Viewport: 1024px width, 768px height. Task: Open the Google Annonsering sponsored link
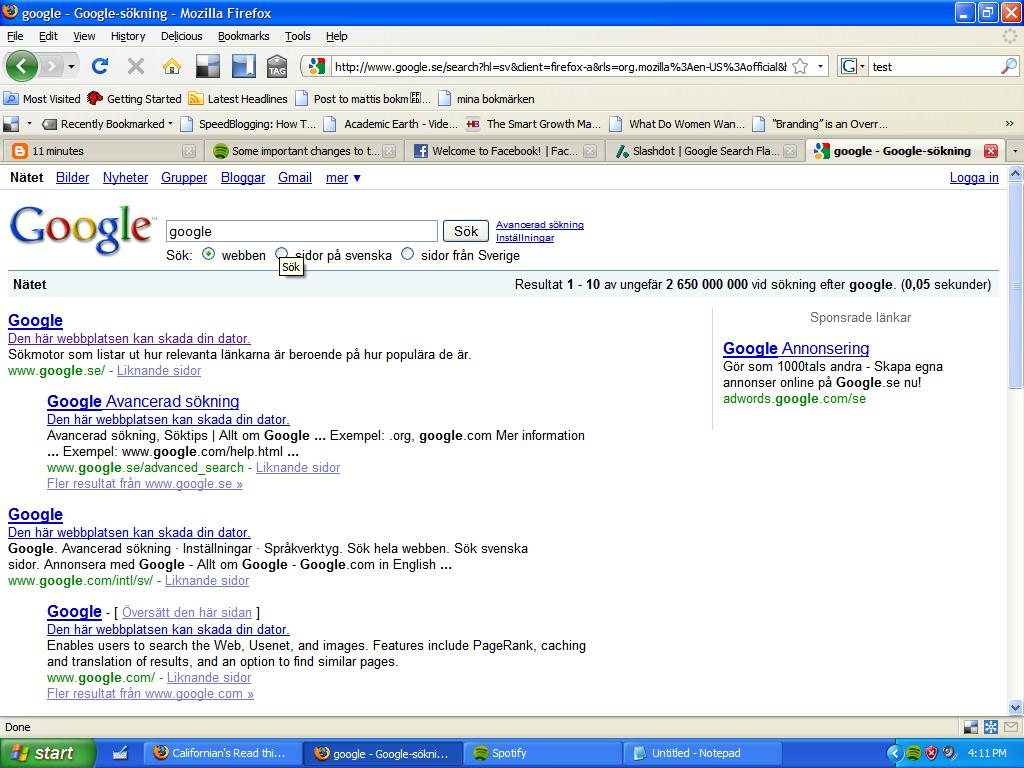tap(795, 348)
